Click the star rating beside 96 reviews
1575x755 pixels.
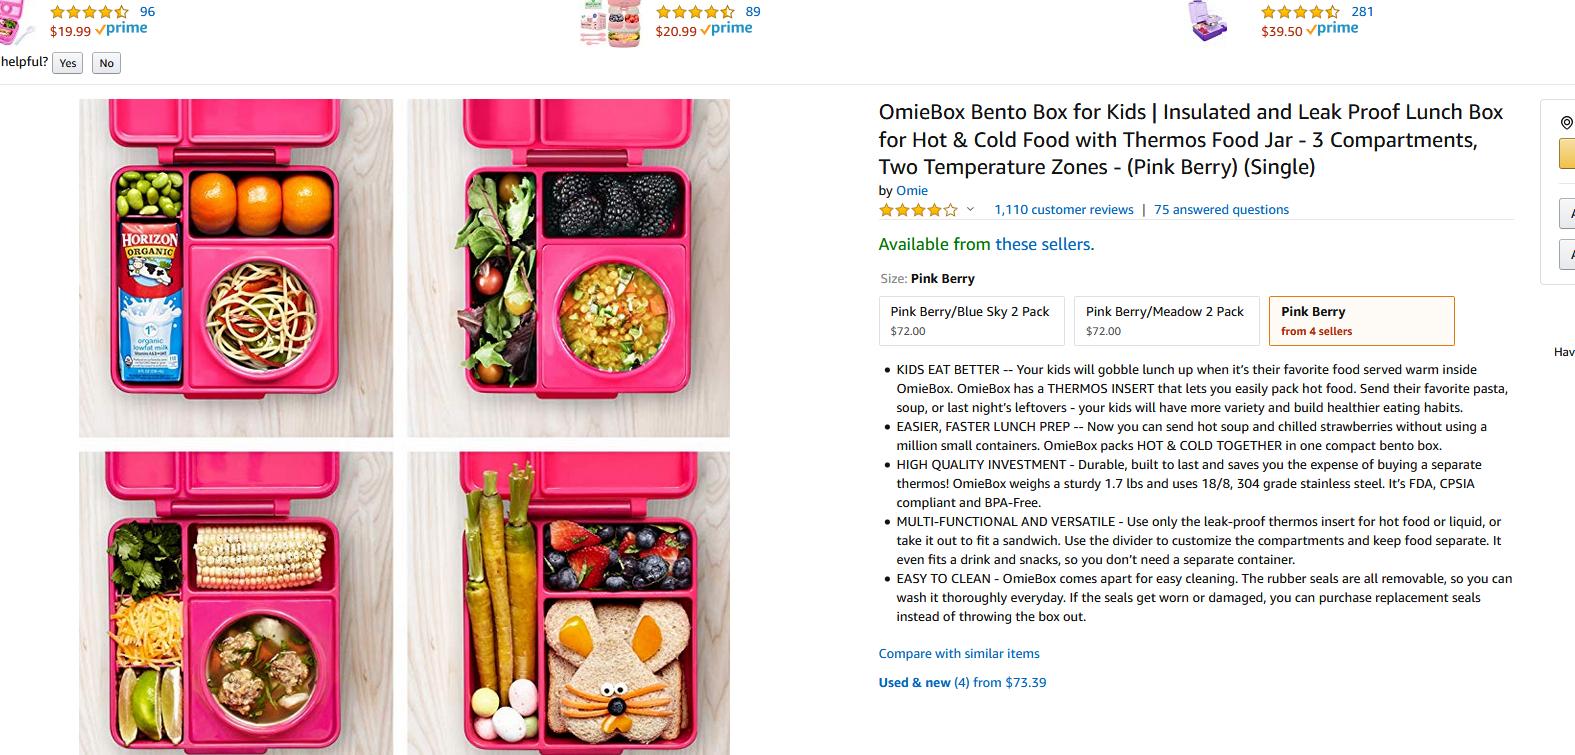[89, 12]
